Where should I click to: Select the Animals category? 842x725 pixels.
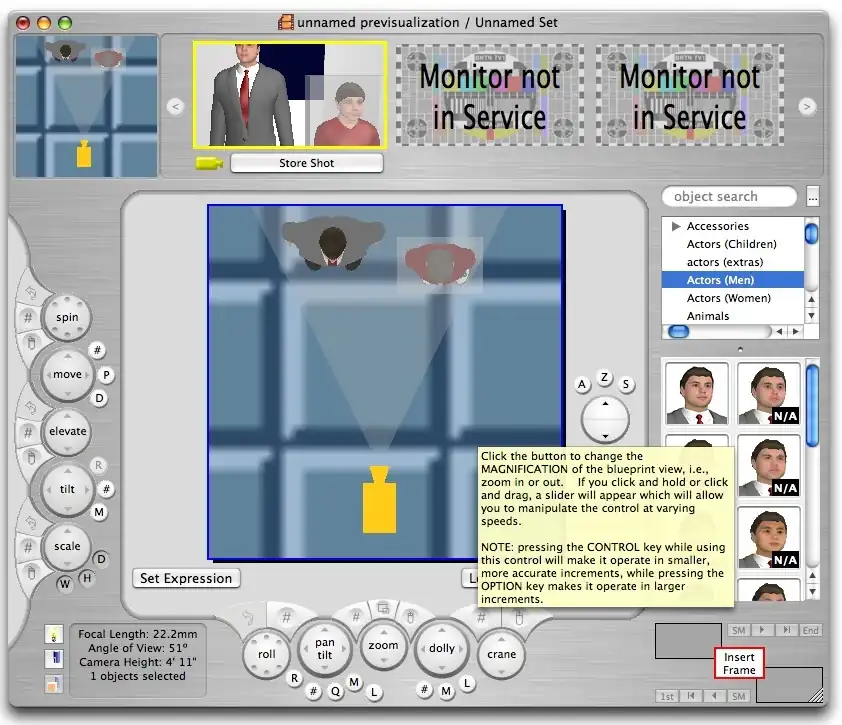[707, 316]
